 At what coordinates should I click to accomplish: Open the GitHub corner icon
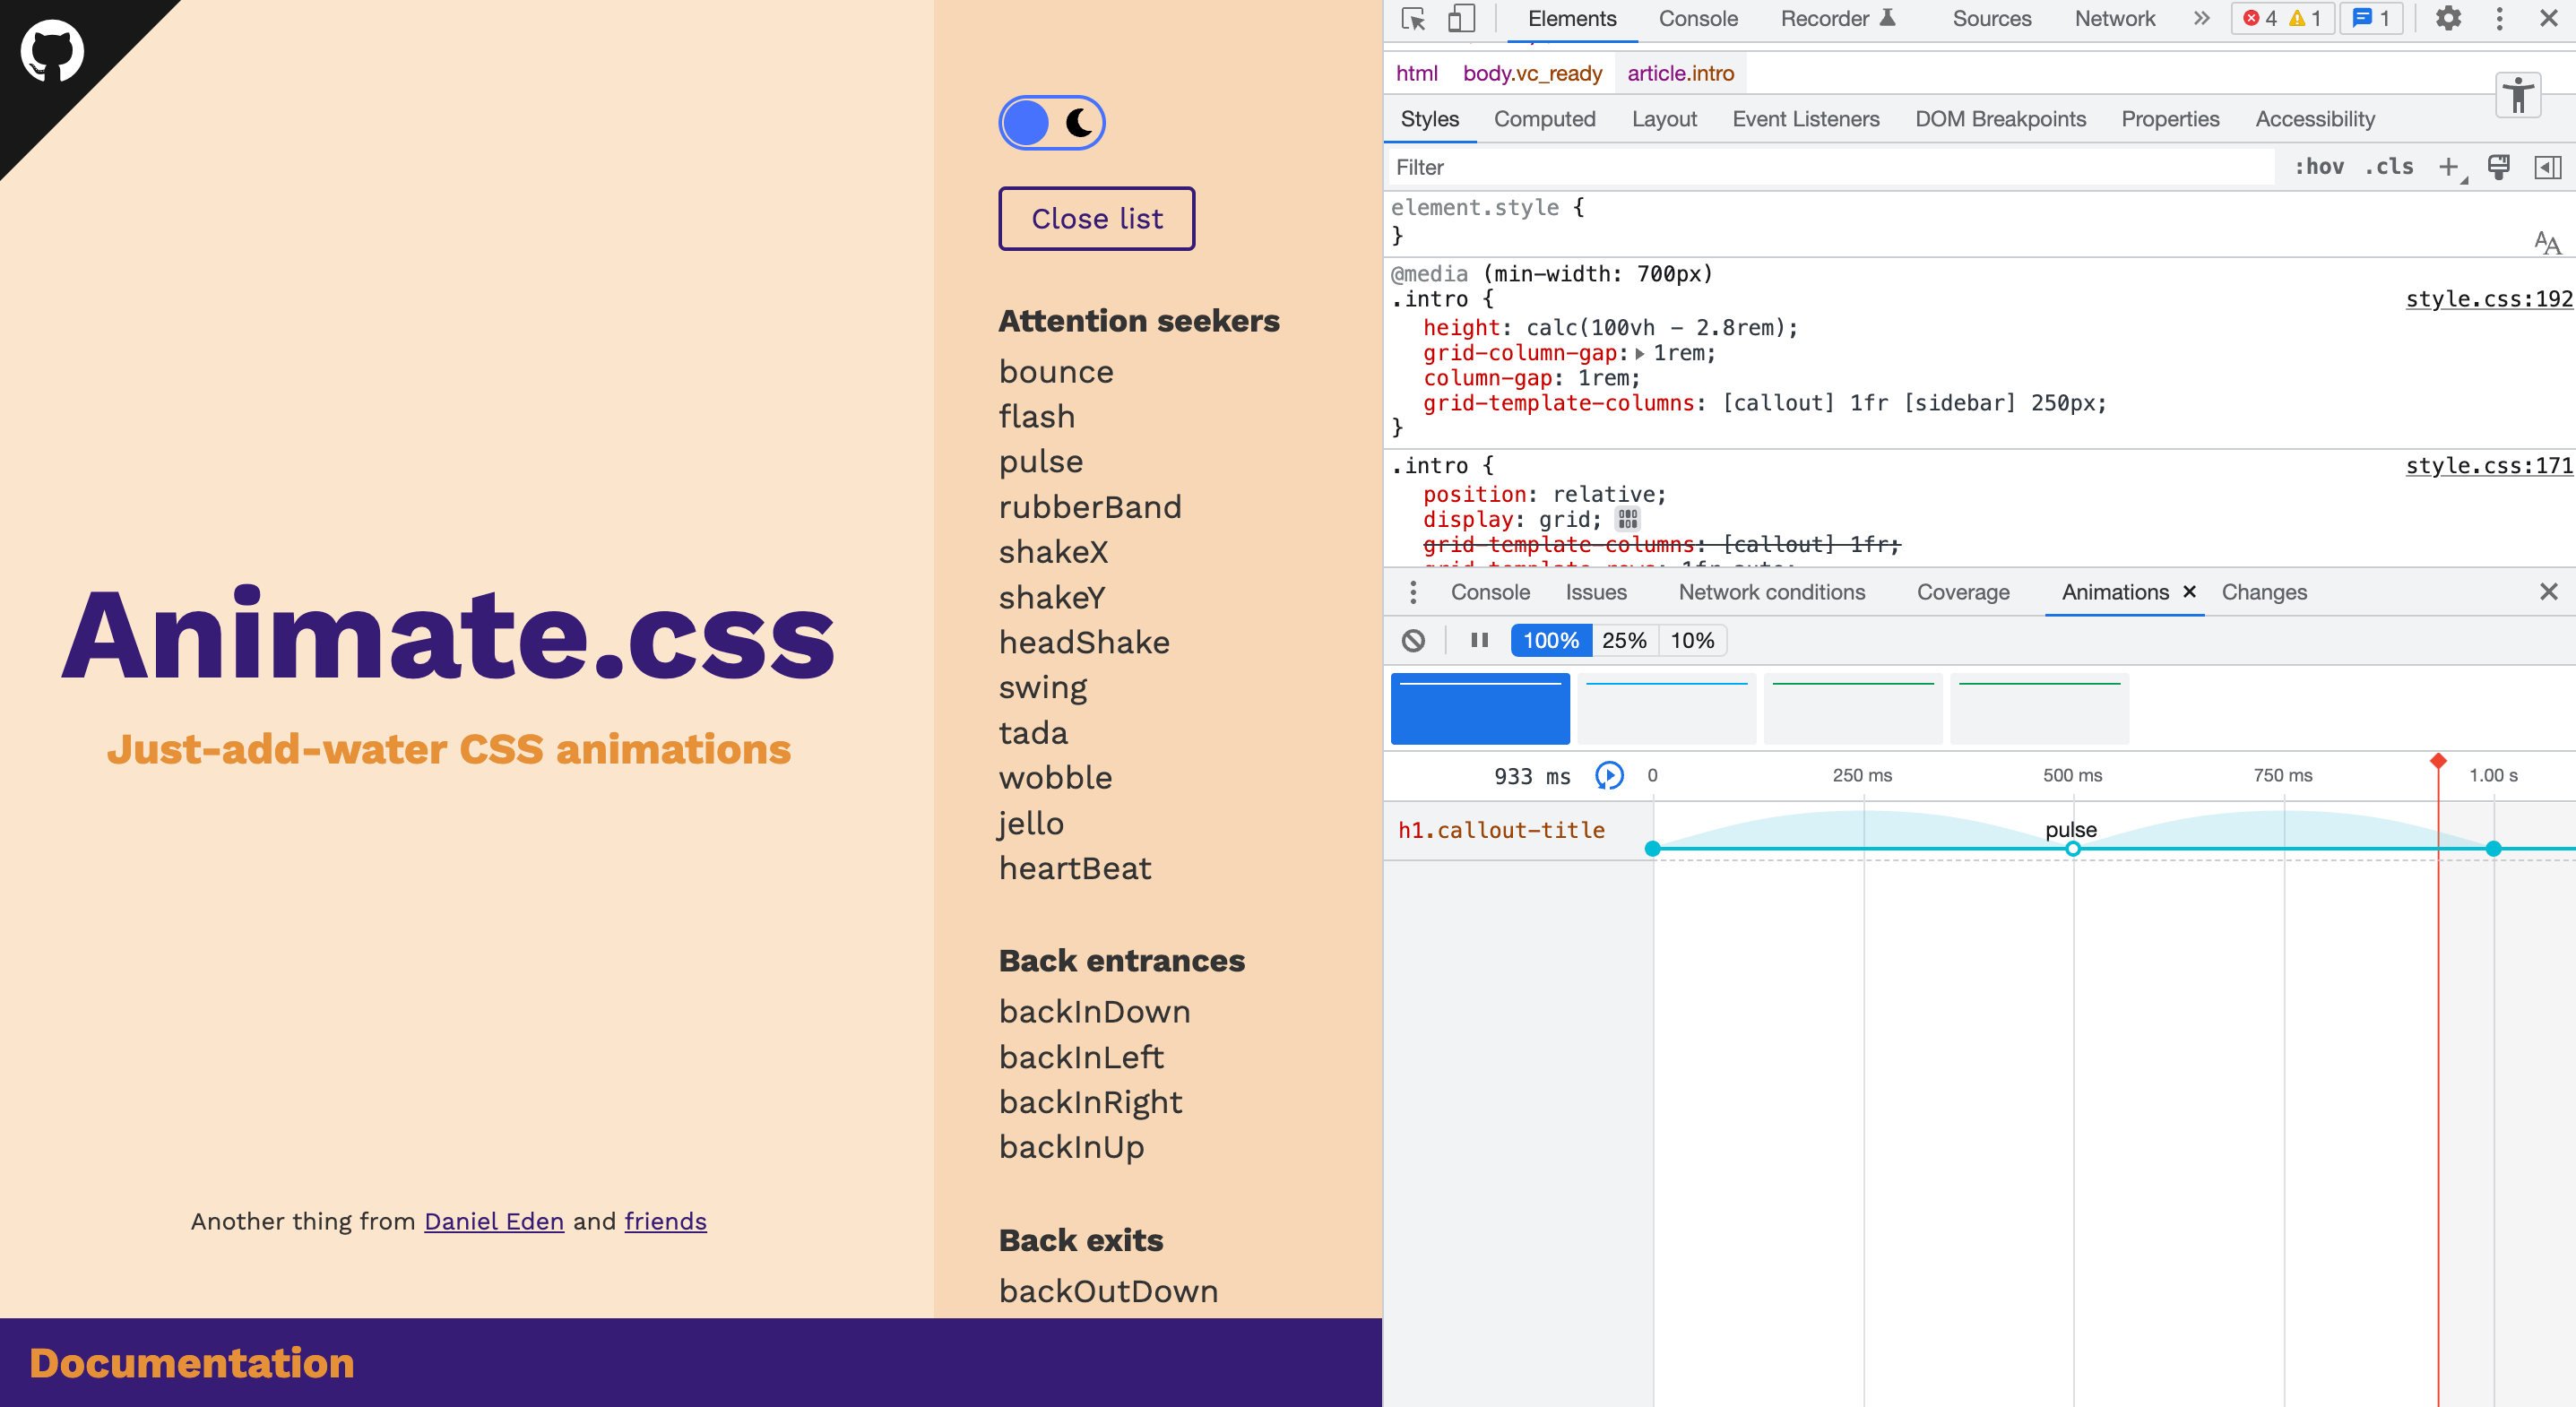click(x=52, y=50)
